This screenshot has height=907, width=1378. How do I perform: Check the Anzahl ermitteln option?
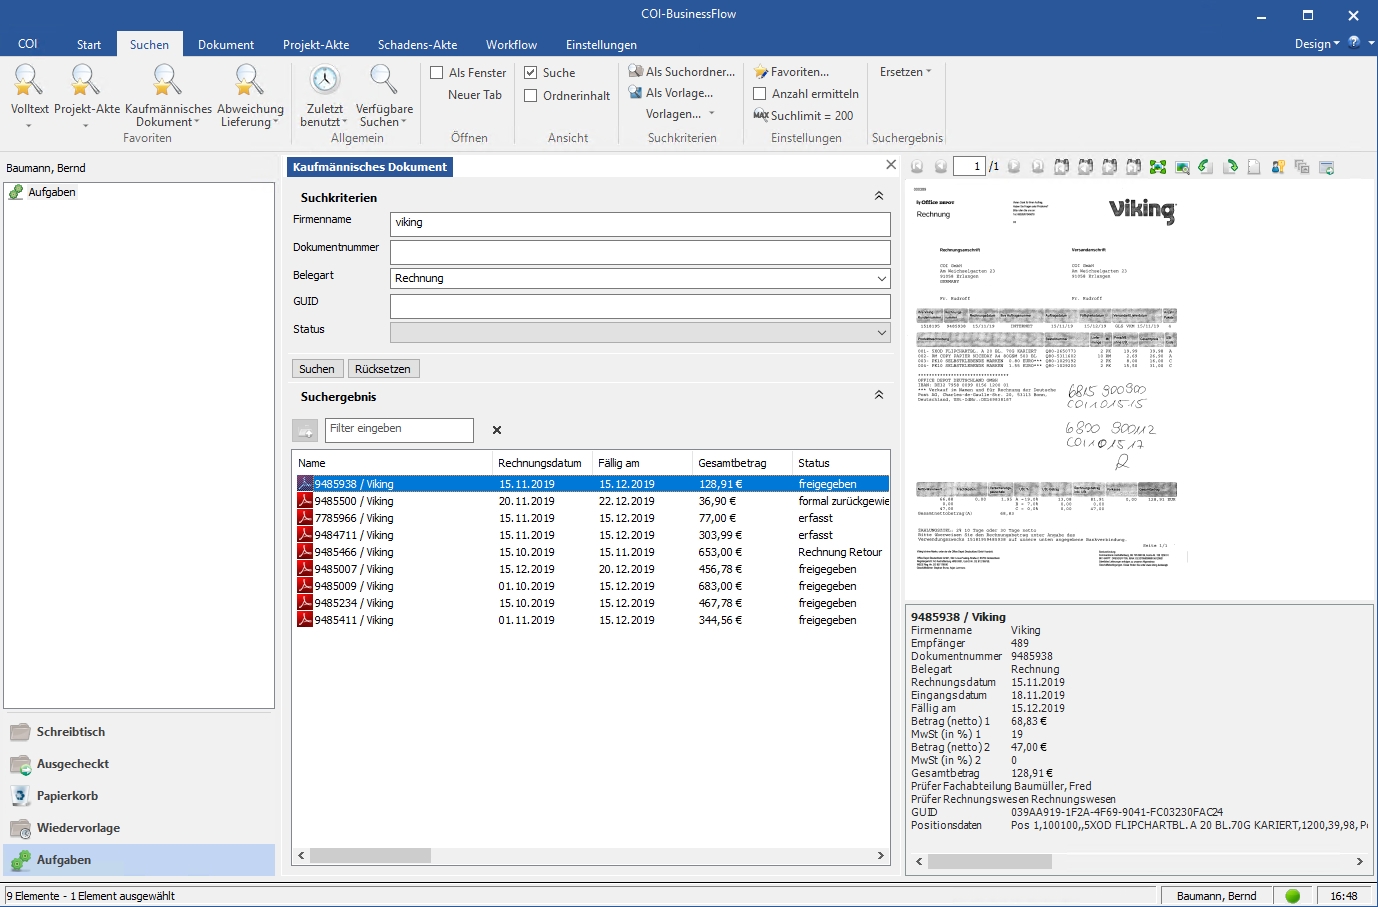(x=760, y=94)
